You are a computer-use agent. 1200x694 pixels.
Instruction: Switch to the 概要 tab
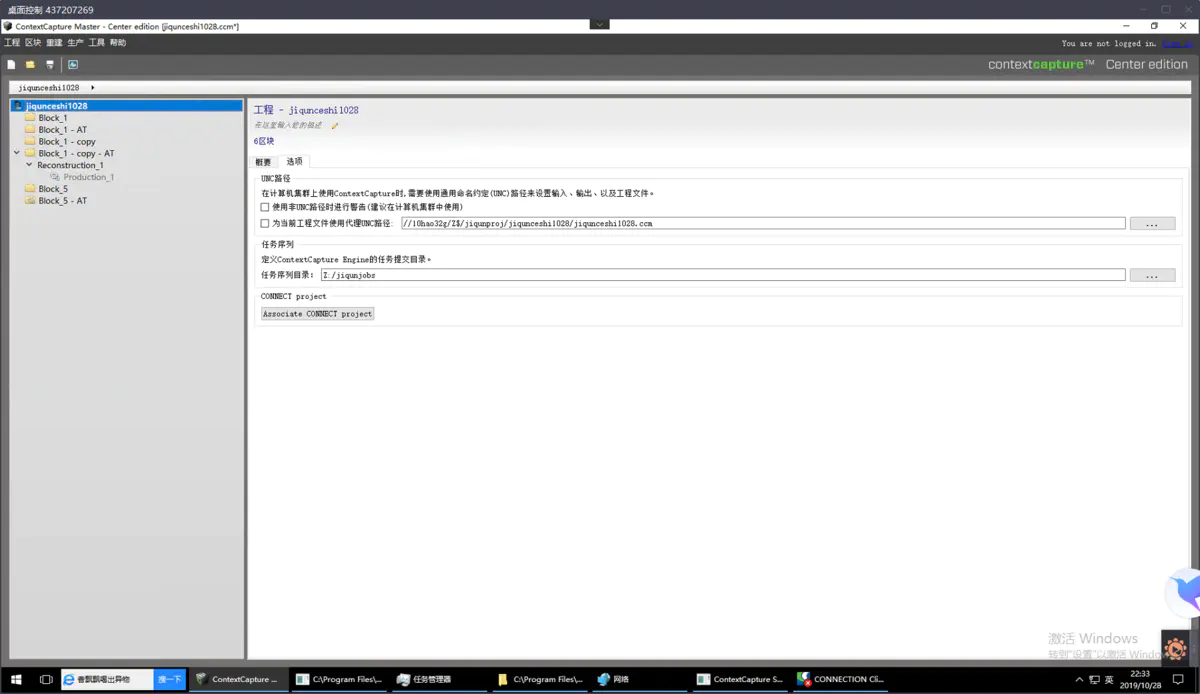[263, 161]
